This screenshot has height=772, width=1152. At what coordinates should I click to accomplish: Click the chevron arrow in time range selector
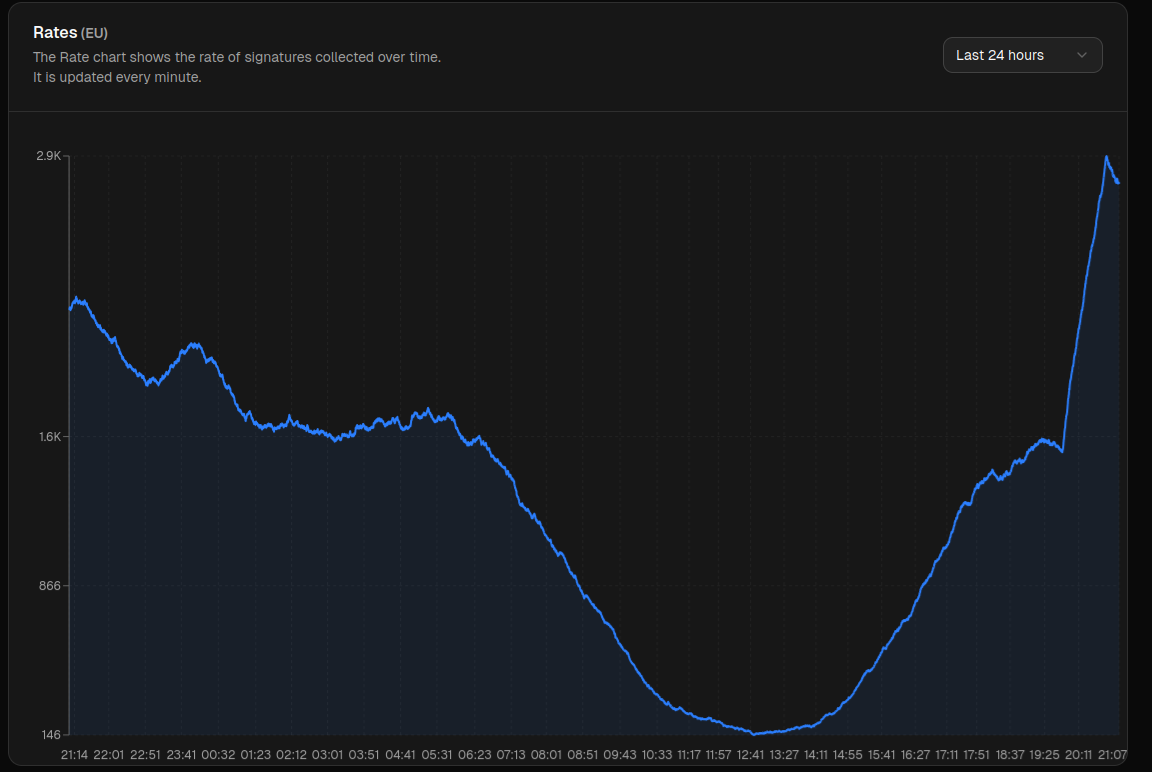tap(1081, 55)
